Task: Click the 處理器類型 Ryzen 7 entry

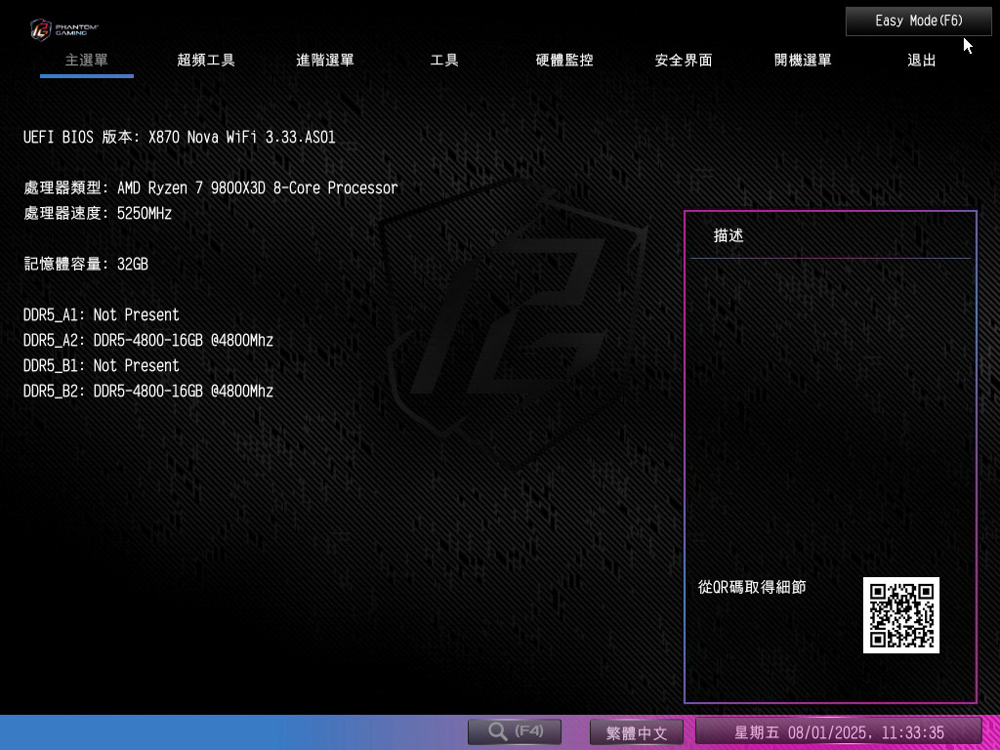Action: click(x=210, y=188)
